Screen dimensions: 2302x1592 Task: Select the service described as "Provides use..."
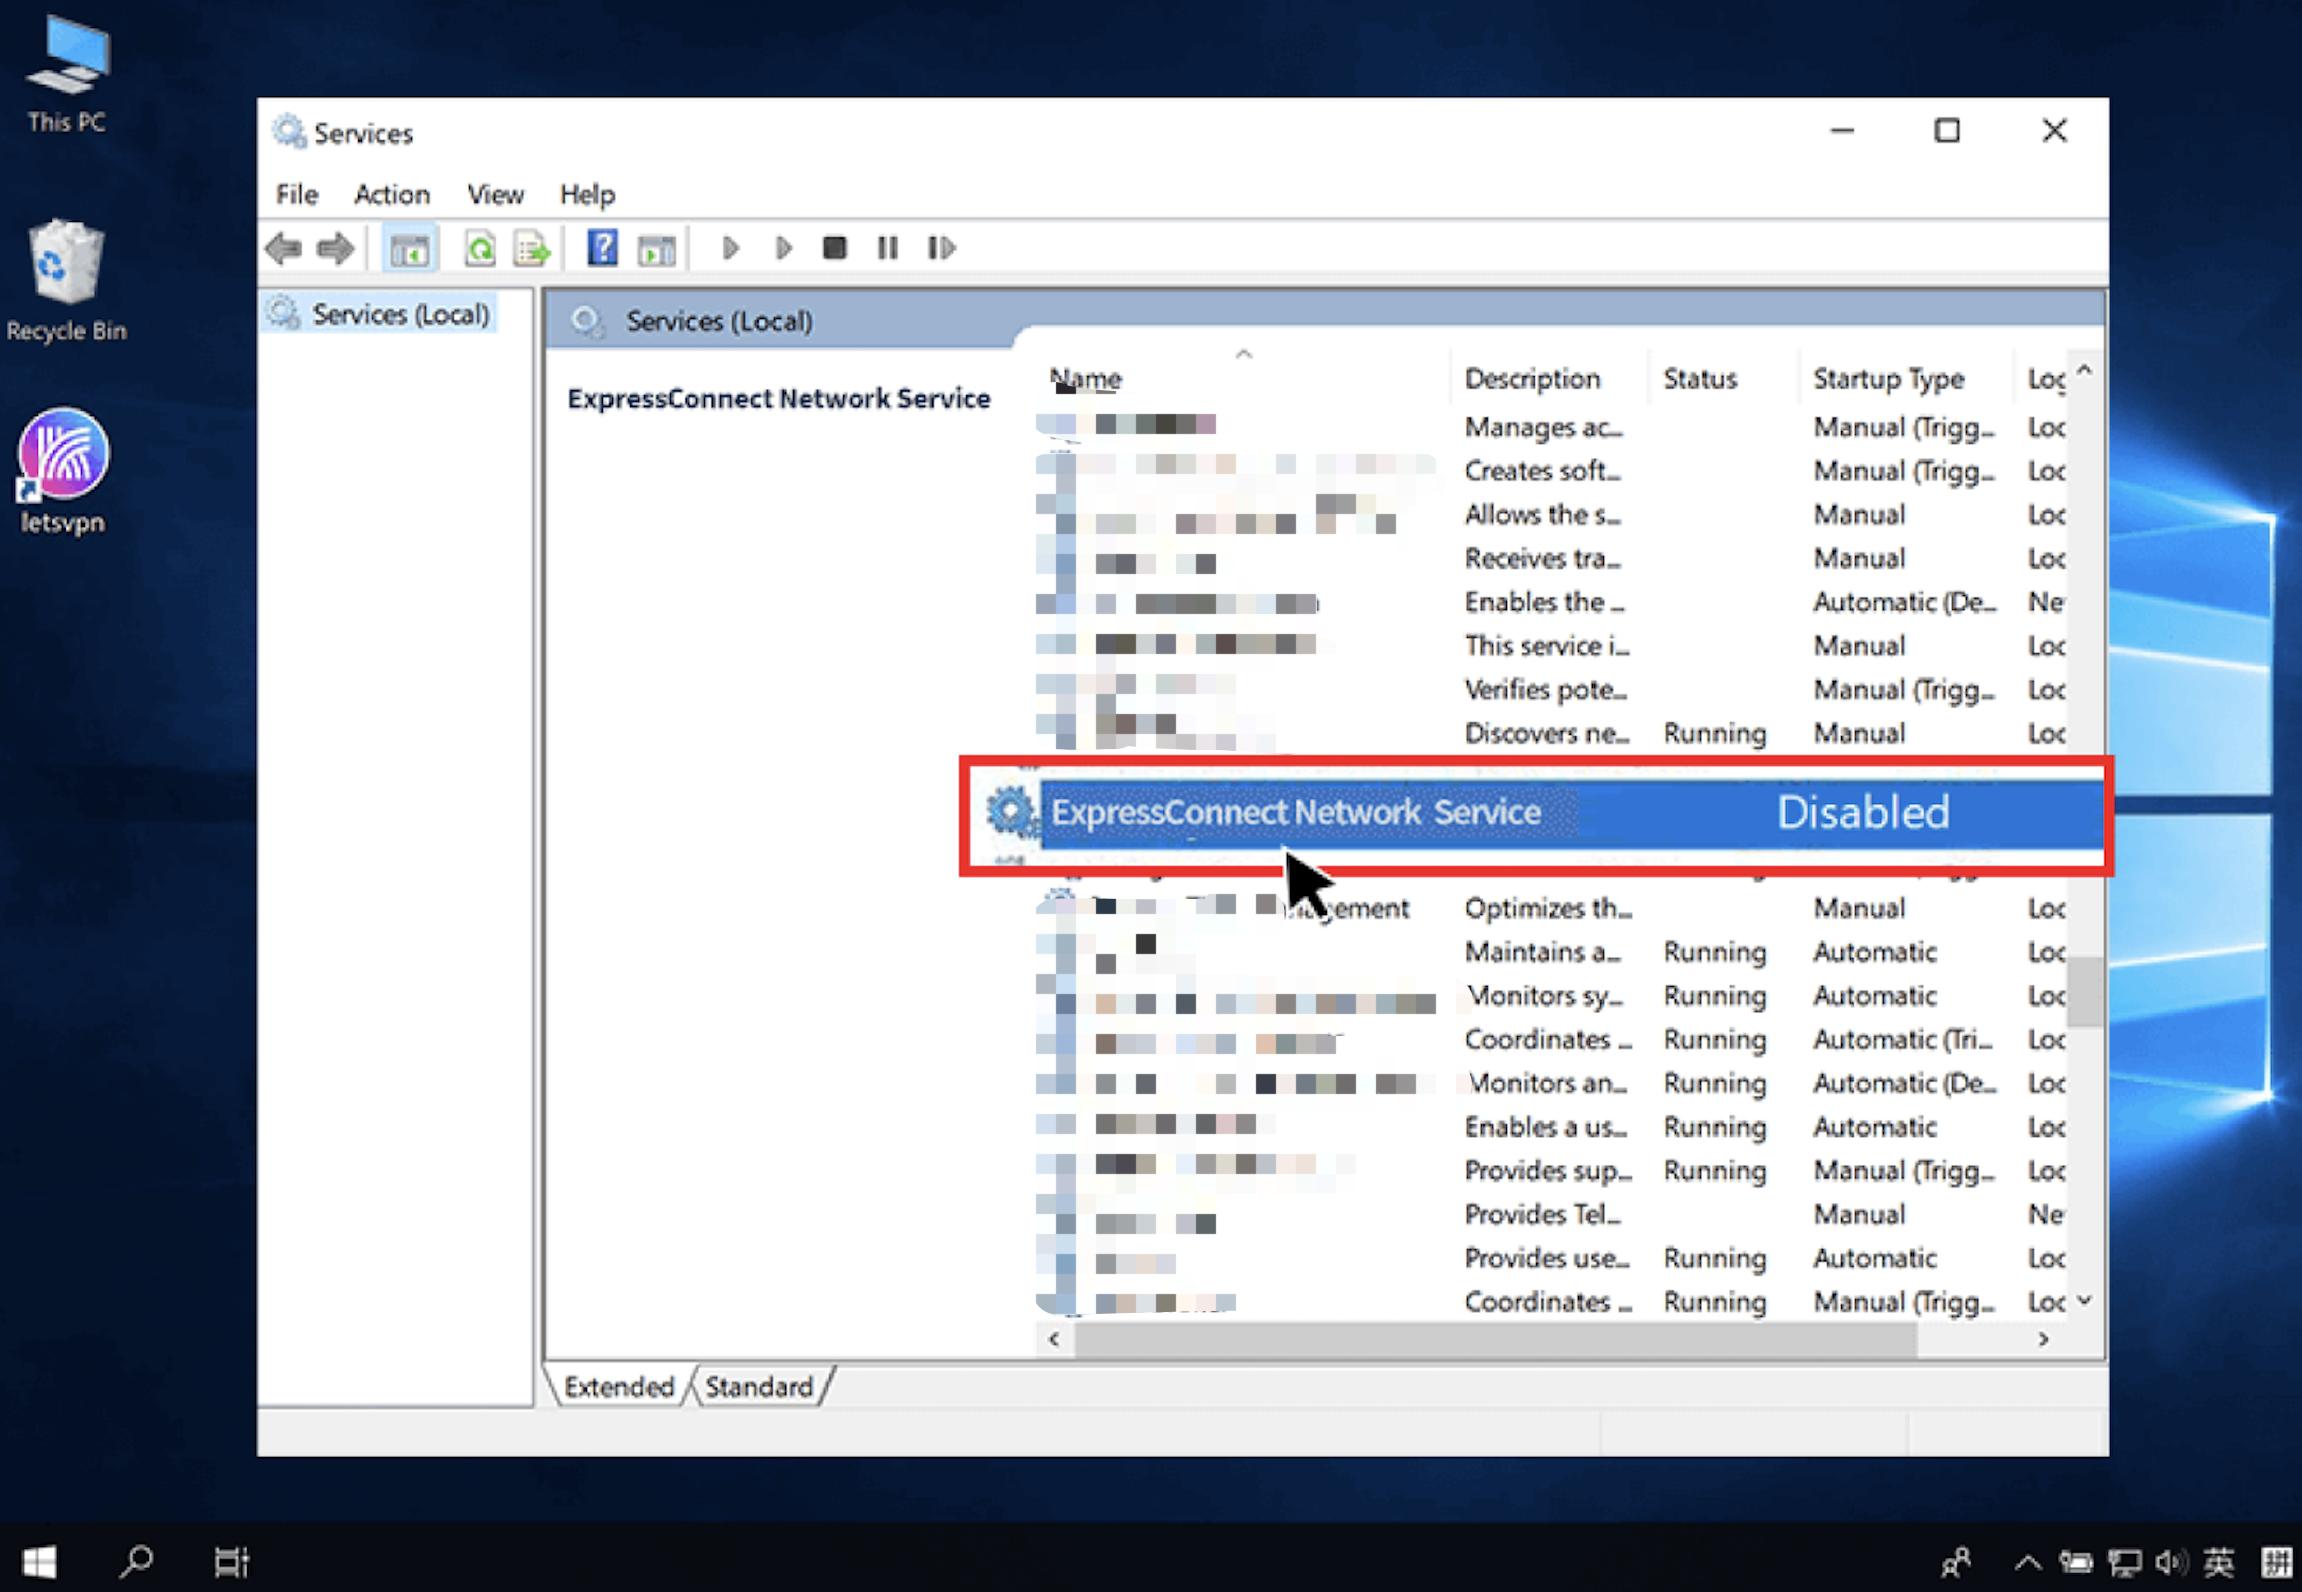click(x=1550, y=1258)
